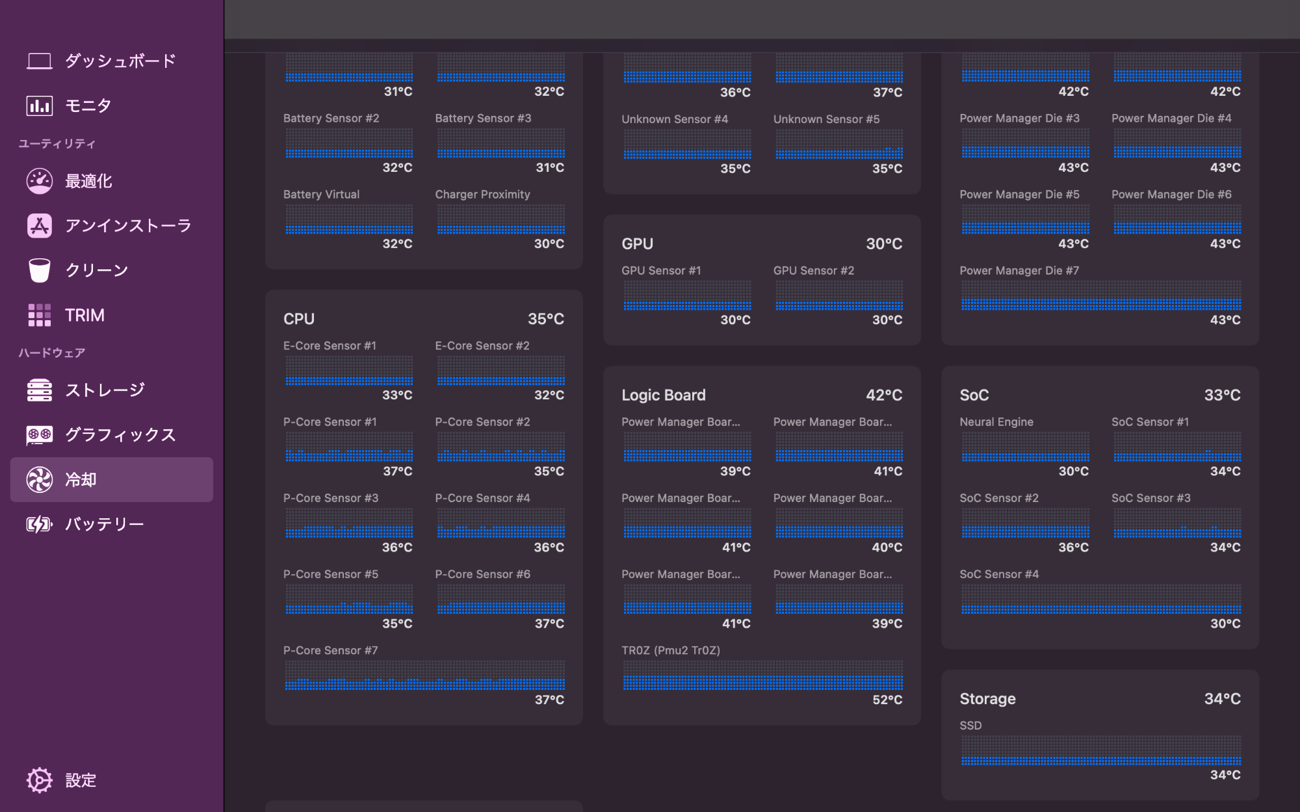Switch to the バッテリー sidebar label

[105, 524]
